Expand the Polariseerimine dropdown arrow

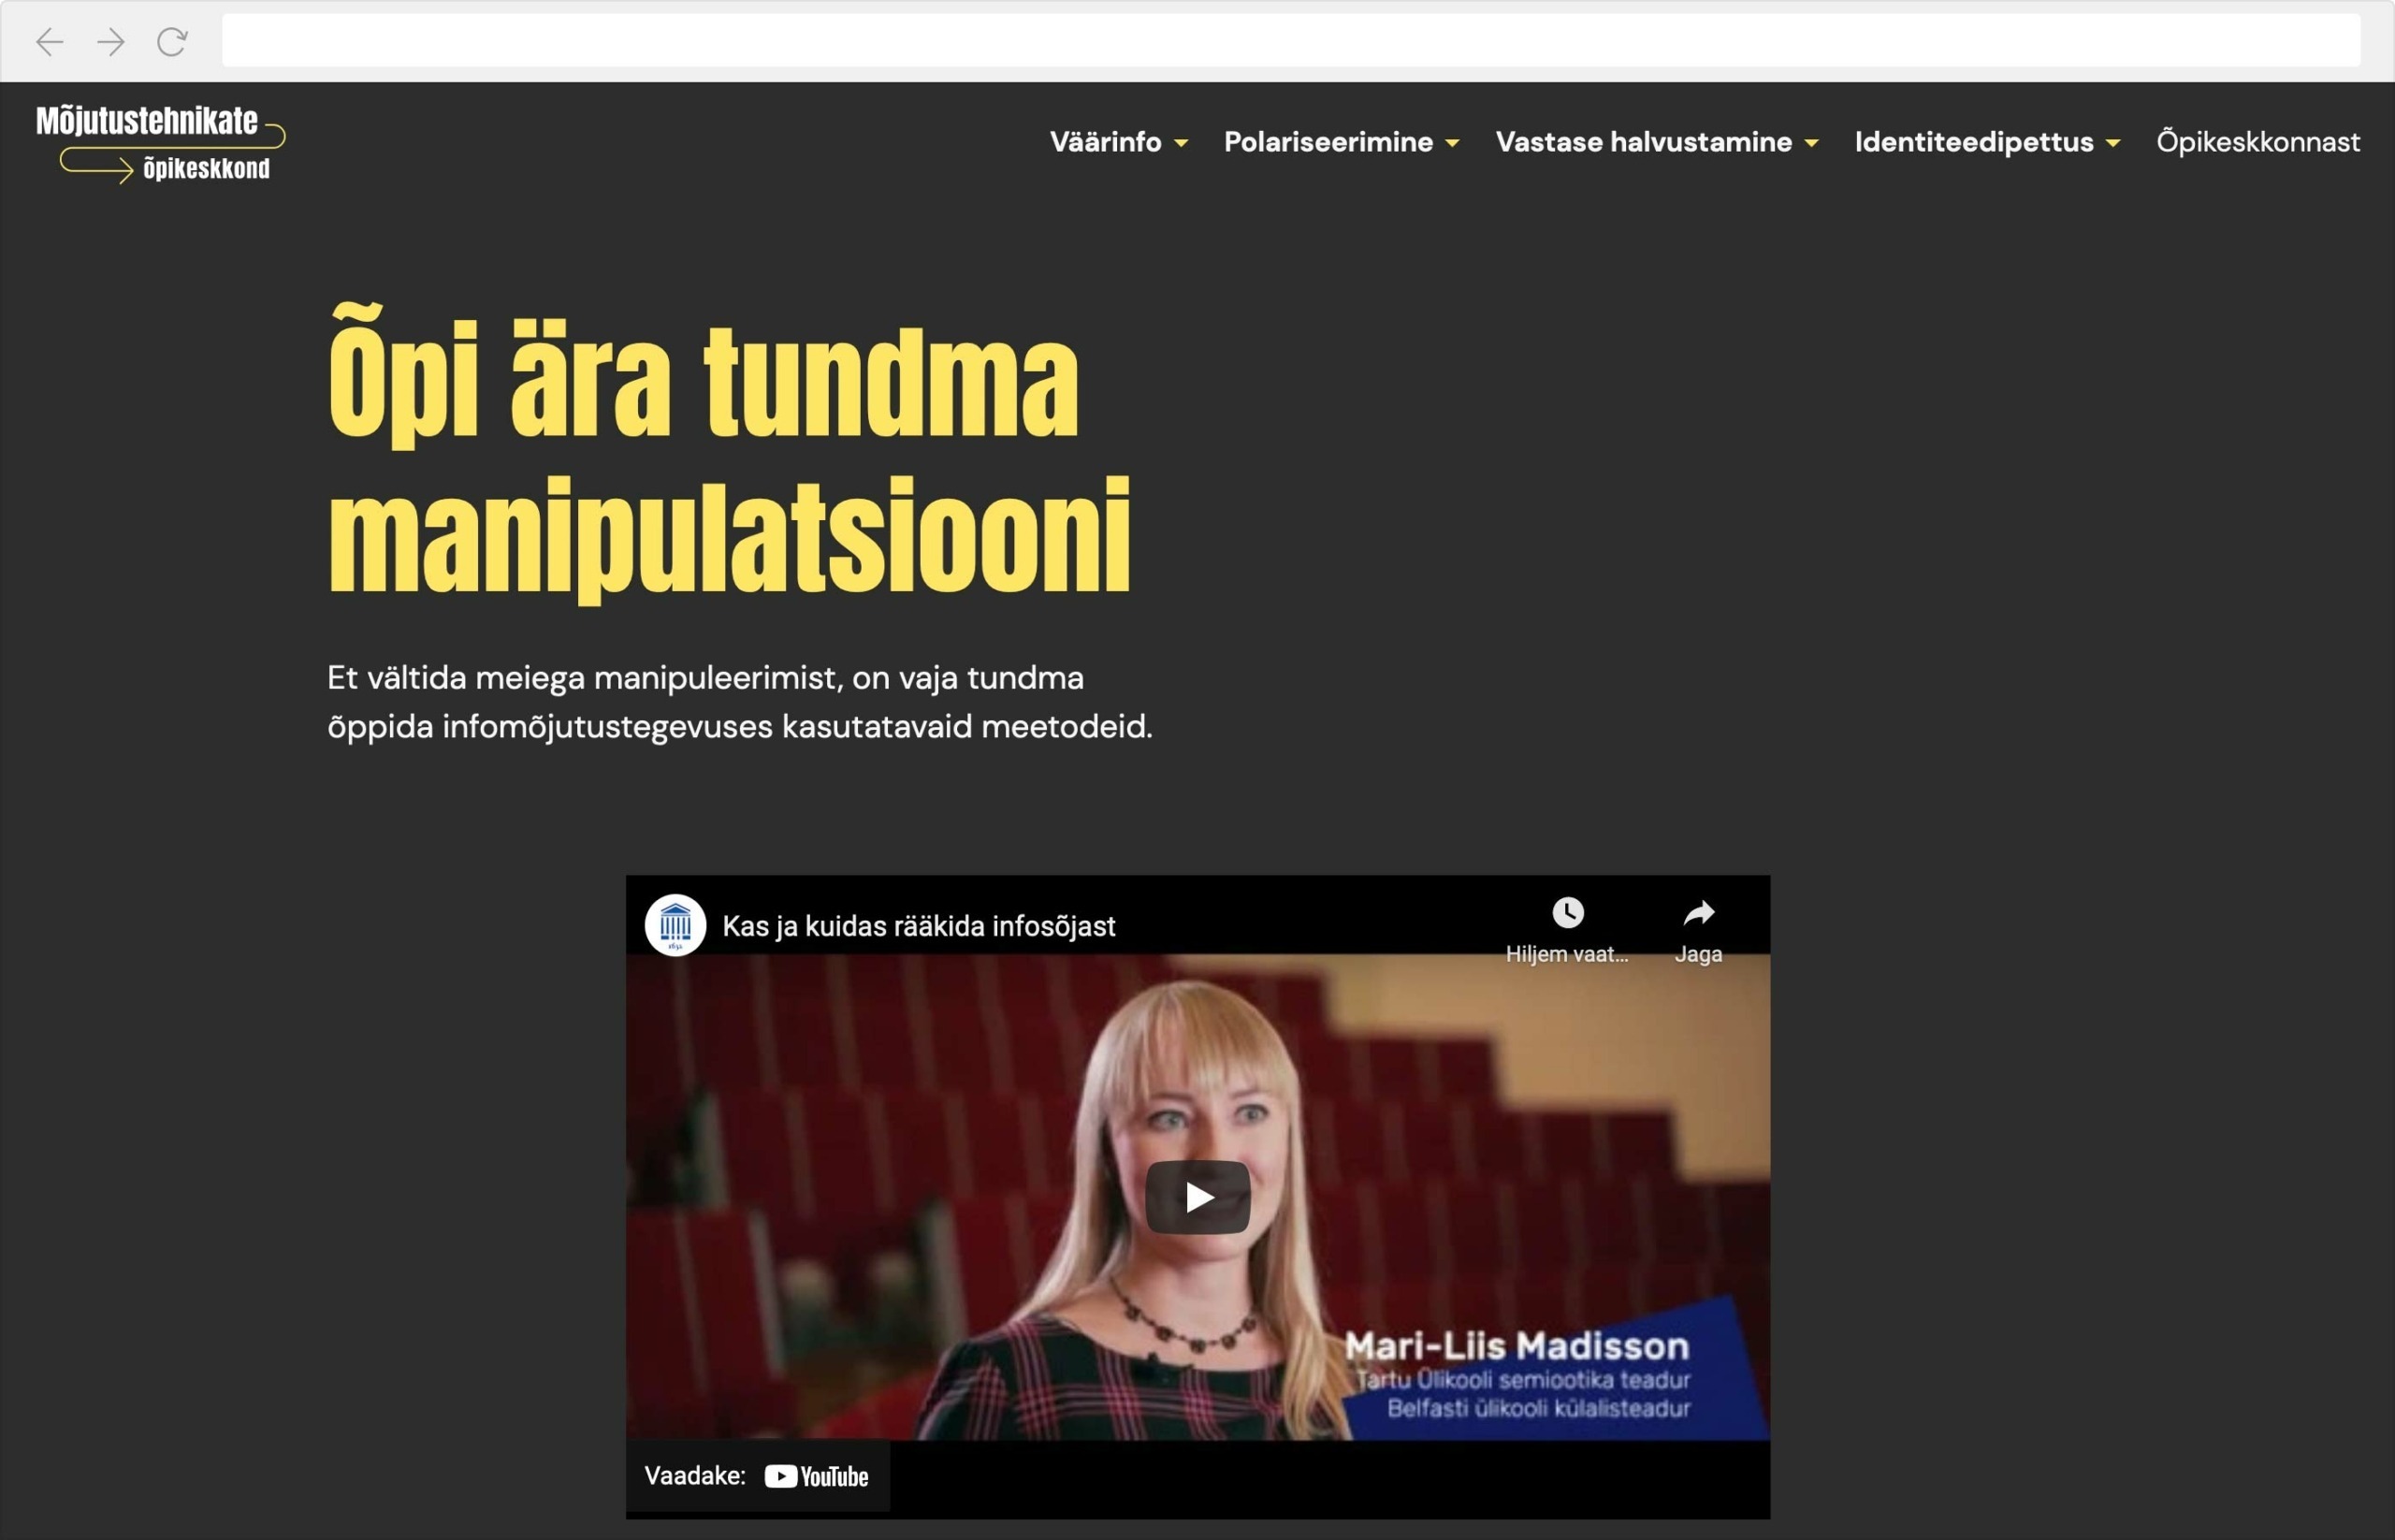pos(1452,144)
